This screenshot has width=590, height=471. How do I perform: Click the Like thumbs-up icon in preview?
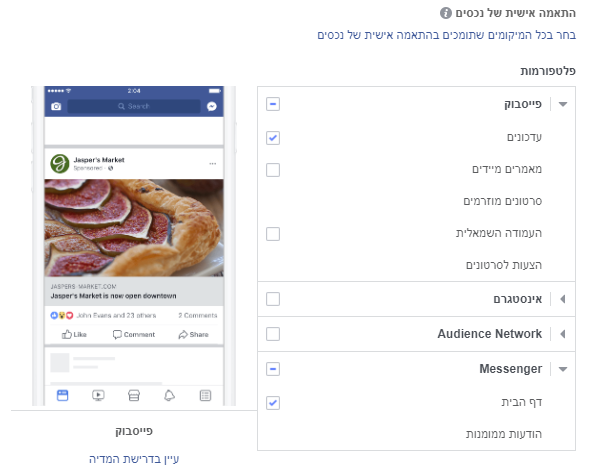tap(67, 334)
